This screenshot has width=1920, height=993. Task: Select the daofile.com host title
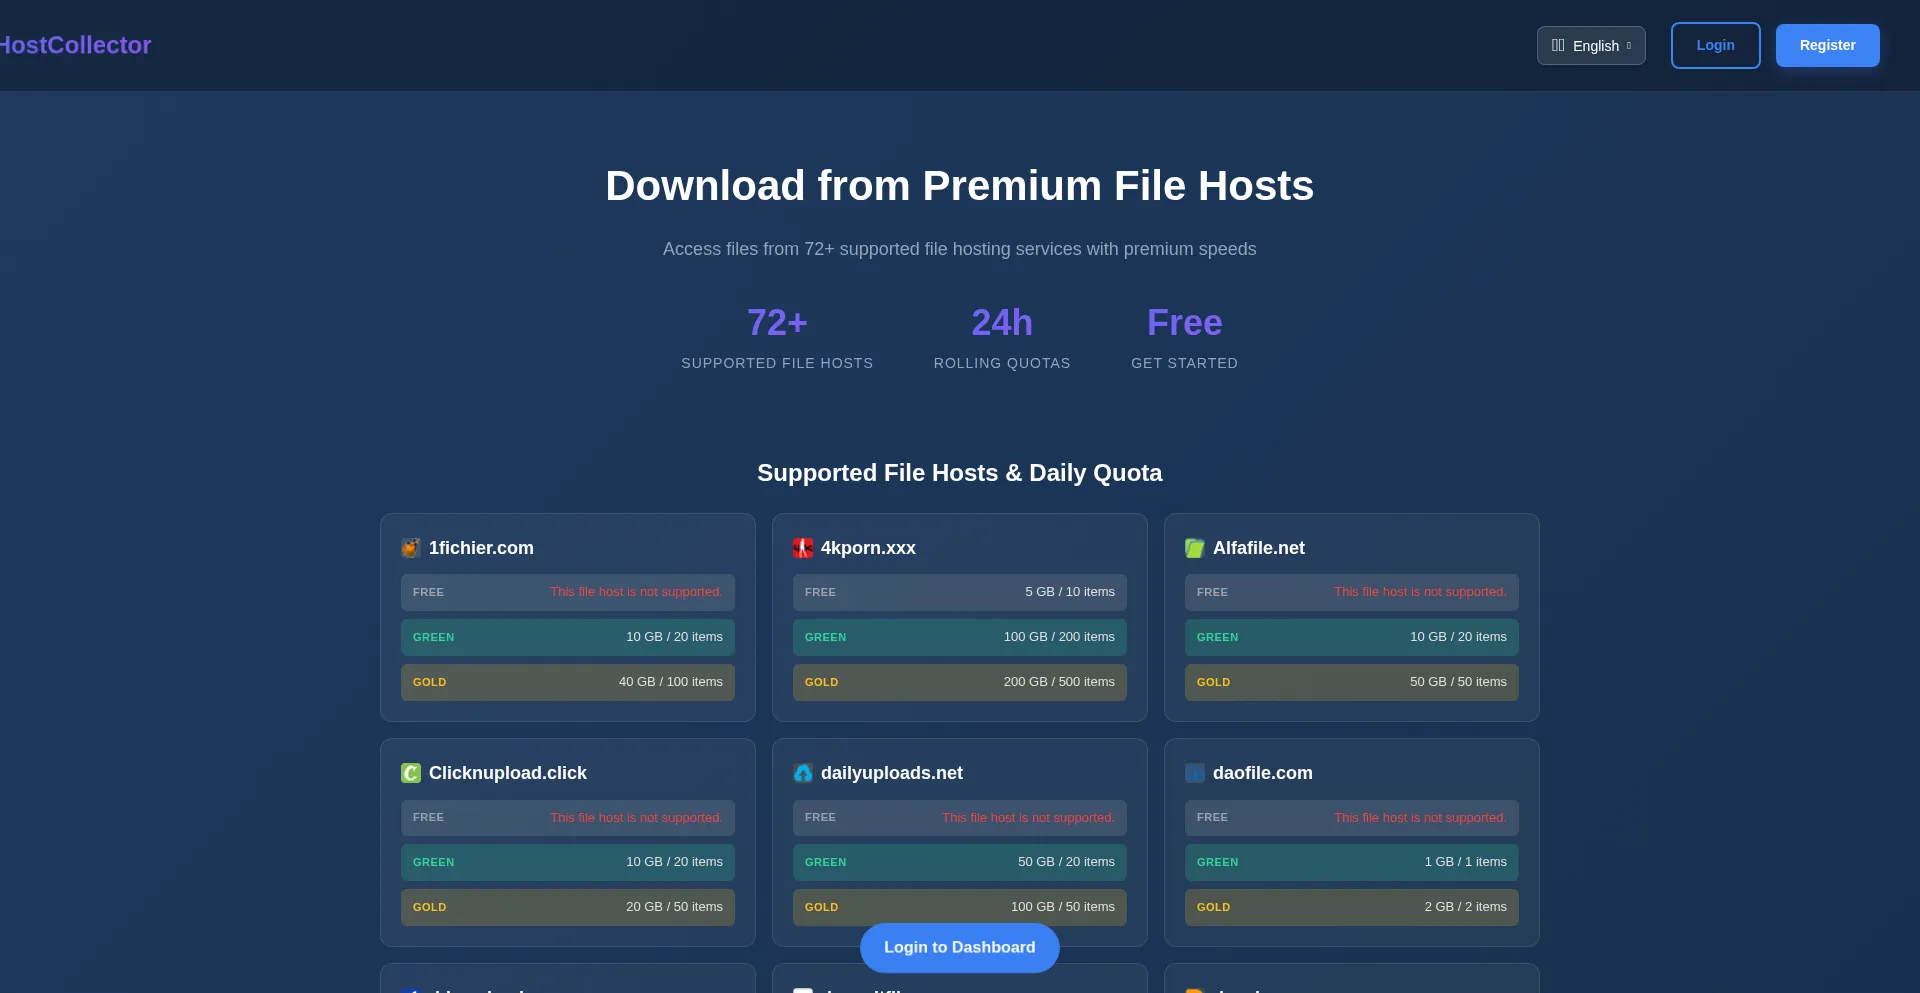[1262, 773]
